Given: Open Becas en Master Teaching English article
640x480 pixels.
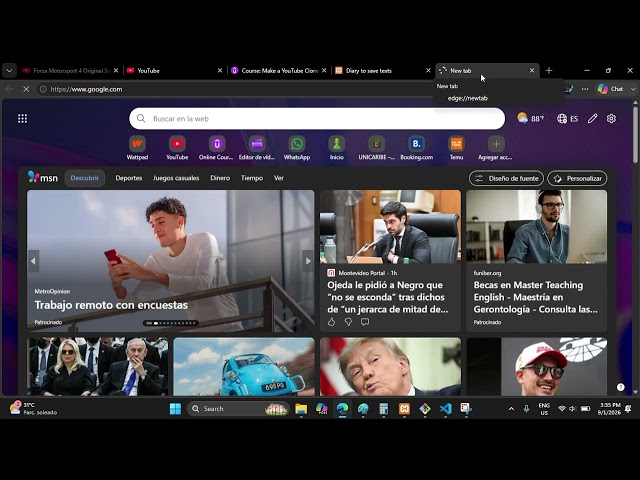Looking at the screenshot, I should [535, 297].
